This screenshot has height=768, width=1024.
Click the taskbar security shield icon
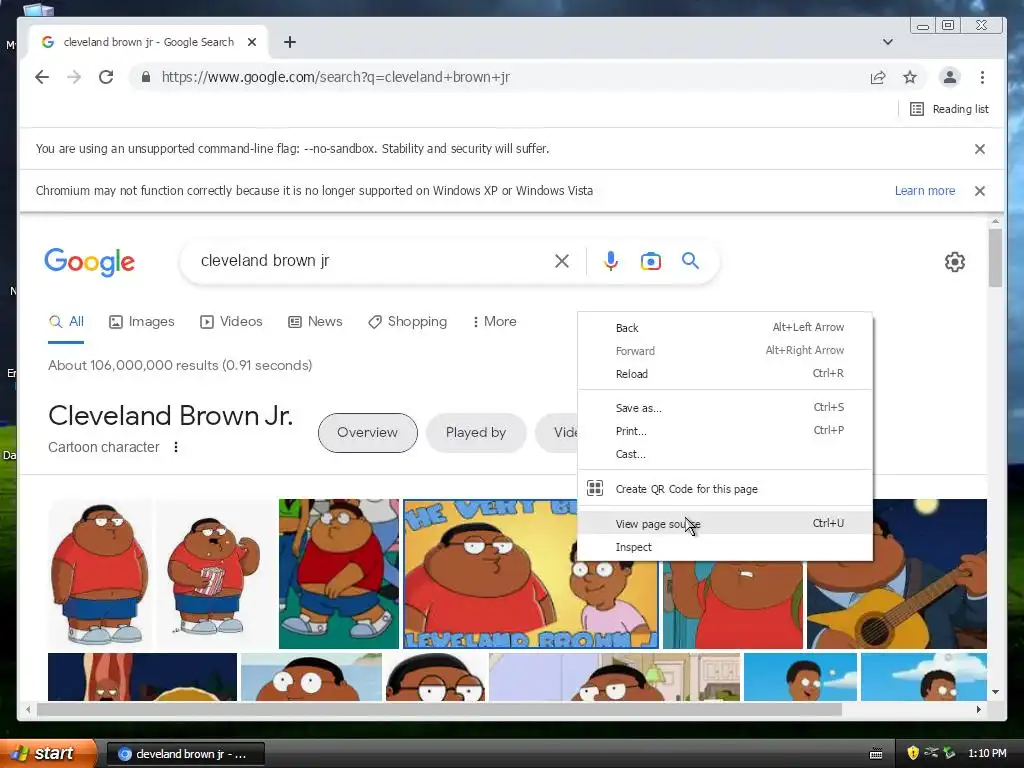(x=913, y=753)
